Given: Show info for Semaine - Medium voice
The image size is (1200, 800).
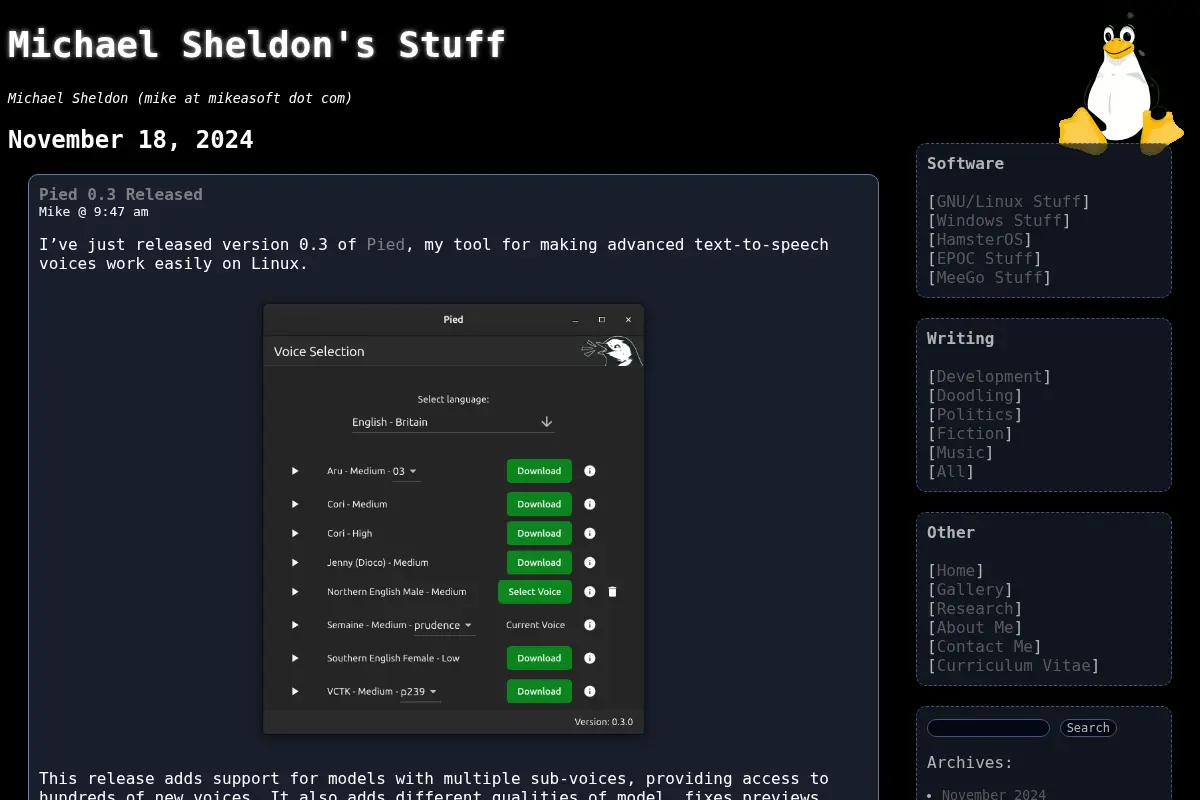Looking at the screenshot, I should click(x=590, y=625).
